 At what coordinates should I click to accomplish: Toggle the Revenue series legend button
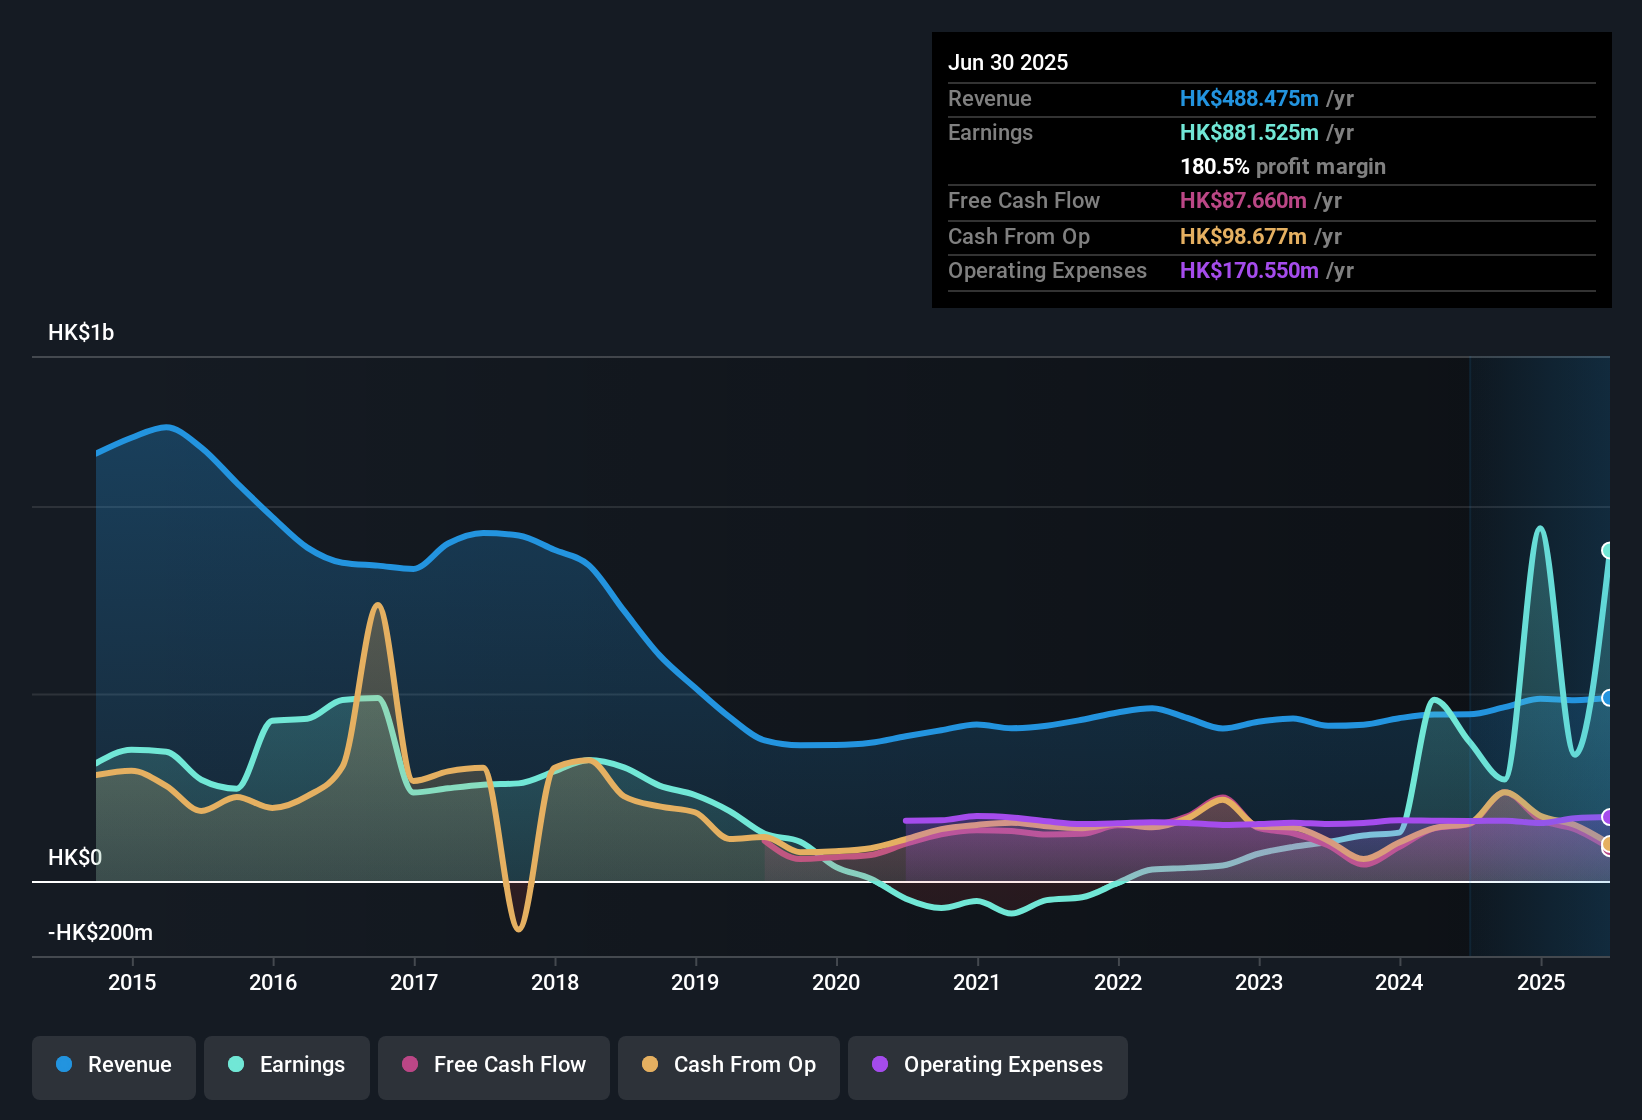pos(114,1065)
